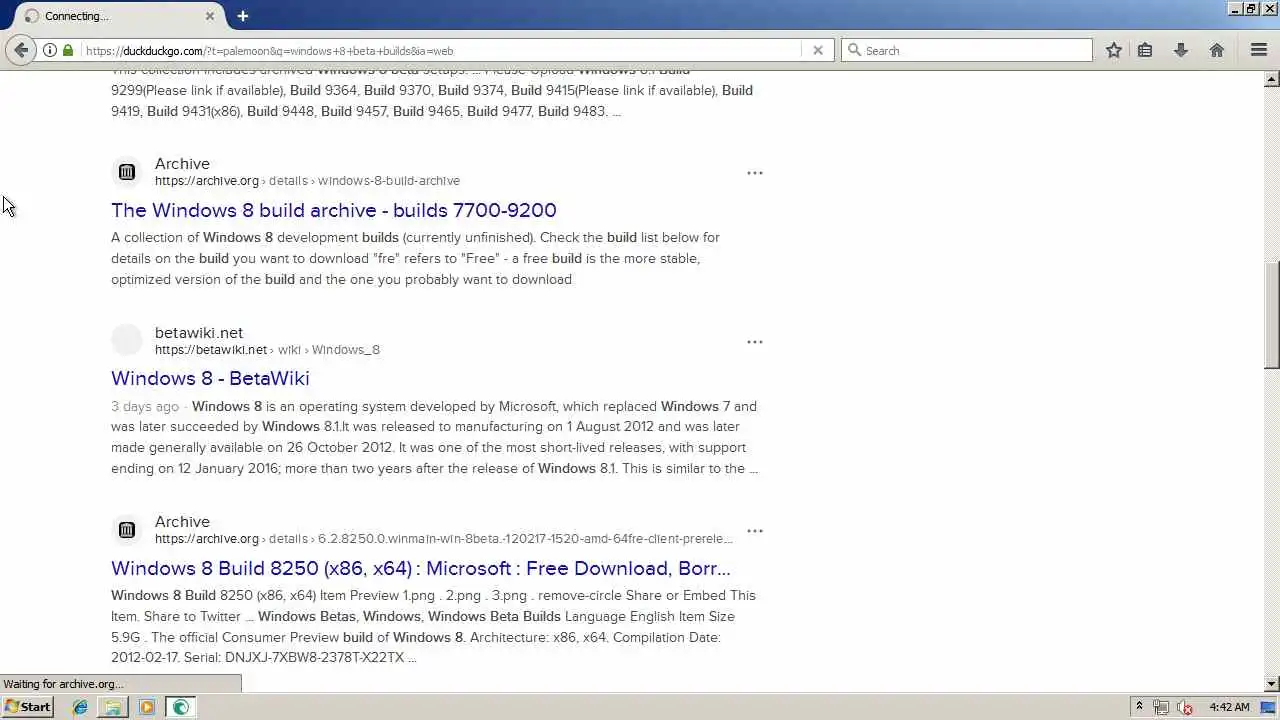Click the betawiki.net site name
Viewport: 1280px width, 720px height.
coord(199,333)
